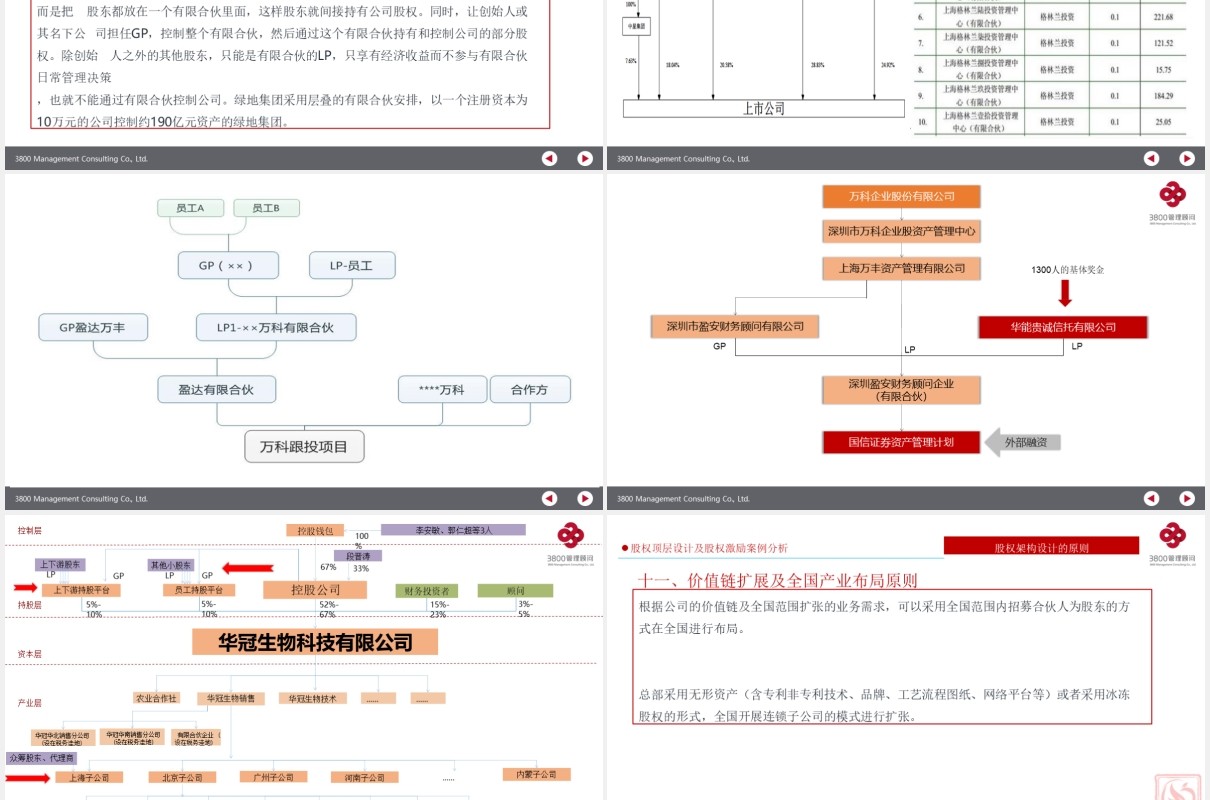The width and height of the screenshot is (1210, 800).
Task: Click the 李安敏、郭仁超等3人 purple box
Action: pyautogui.click(x=453, y=530)
